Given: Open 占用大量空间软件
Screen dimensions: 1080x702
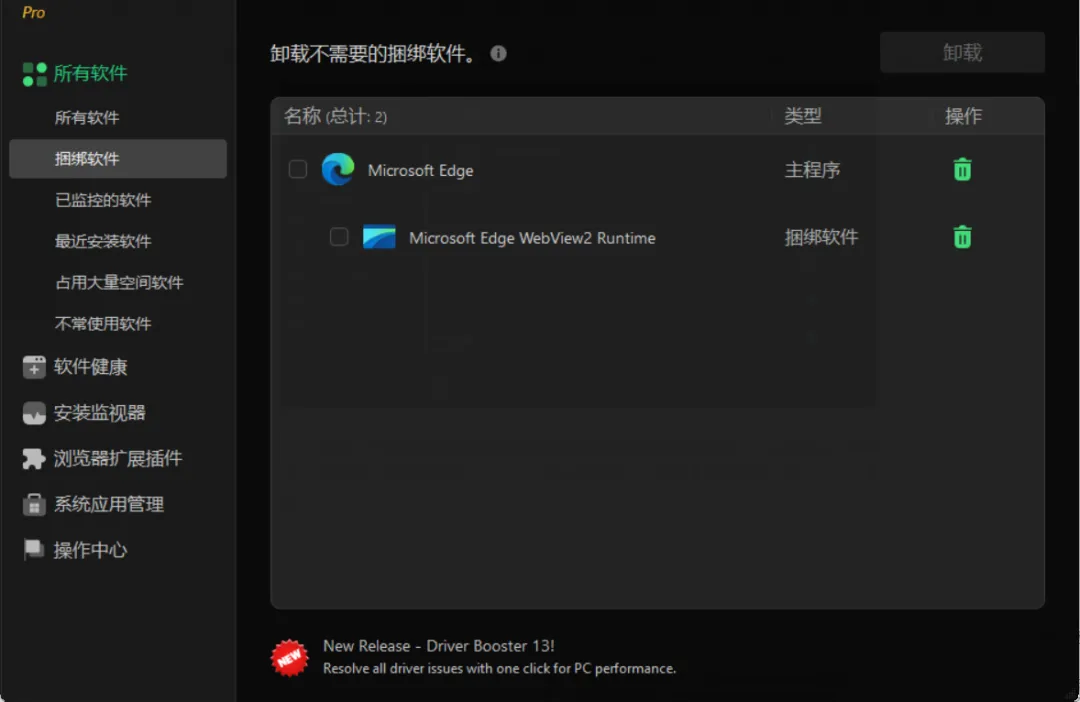Looking at the screenshot, I should 118,283.
